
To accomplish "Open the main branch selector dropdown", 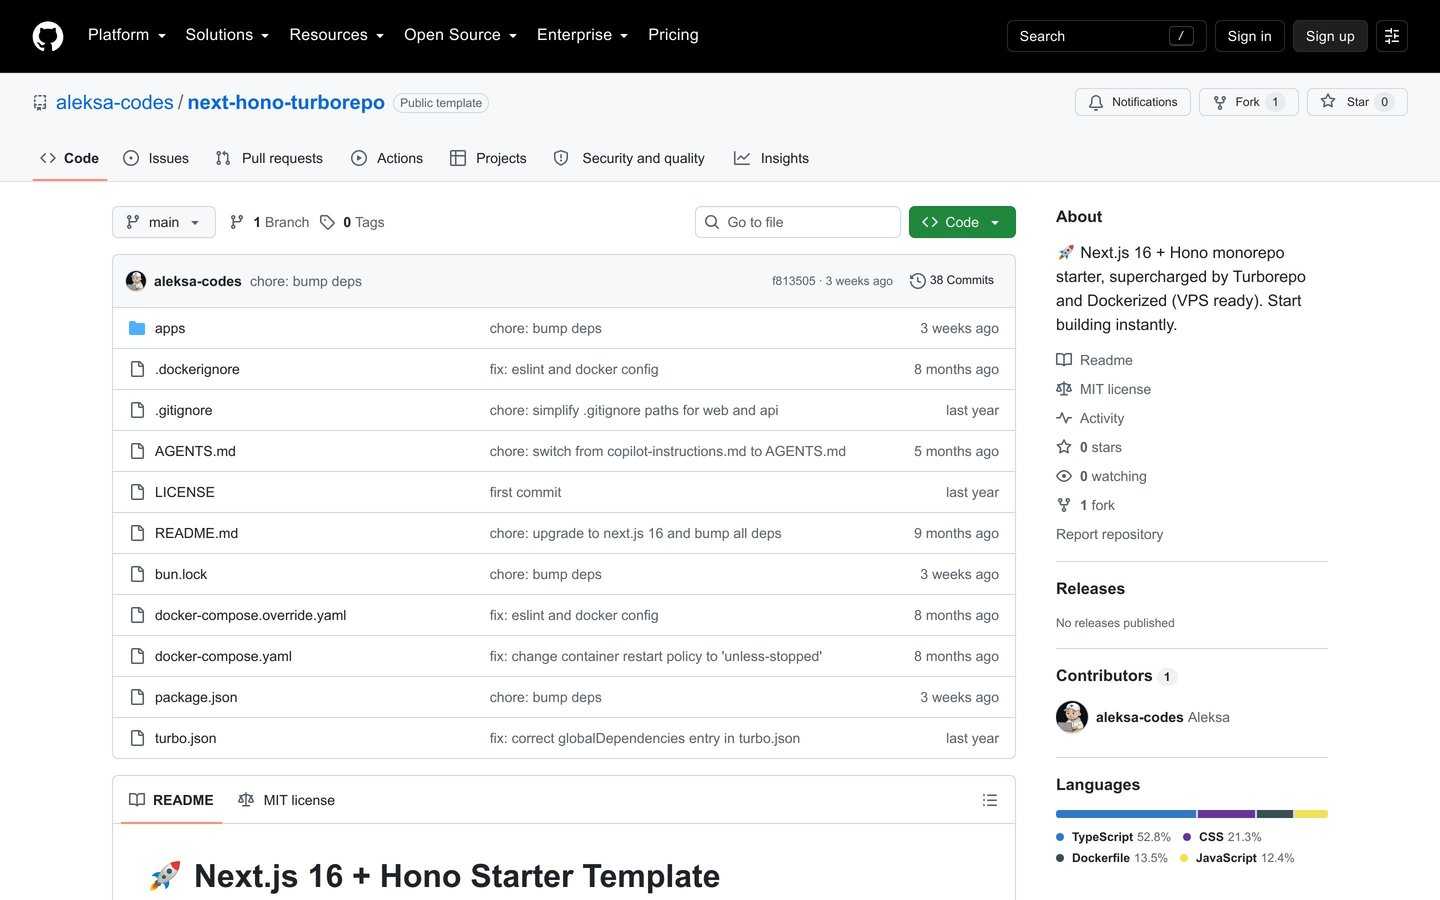I will click(164, 222).
